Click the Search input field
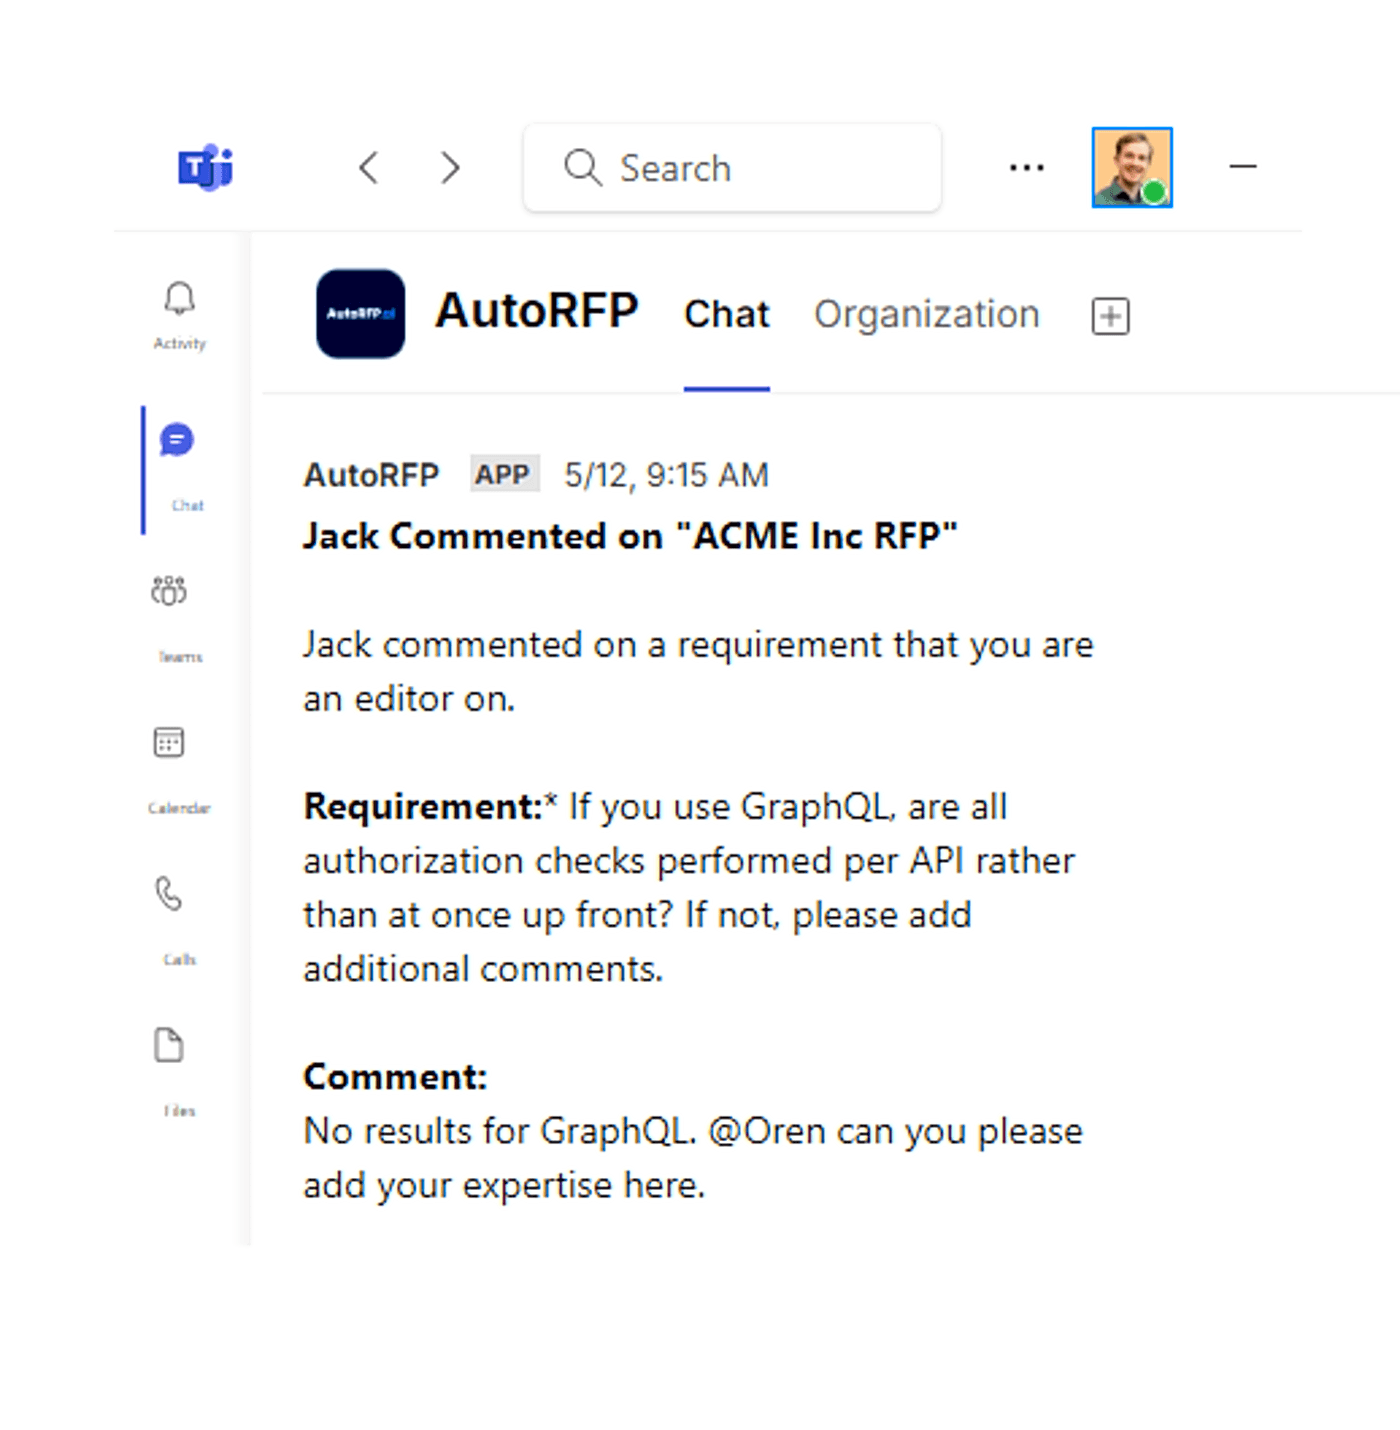The image size is (1400, 1430). pyautogui.click(x=732, y=168)
